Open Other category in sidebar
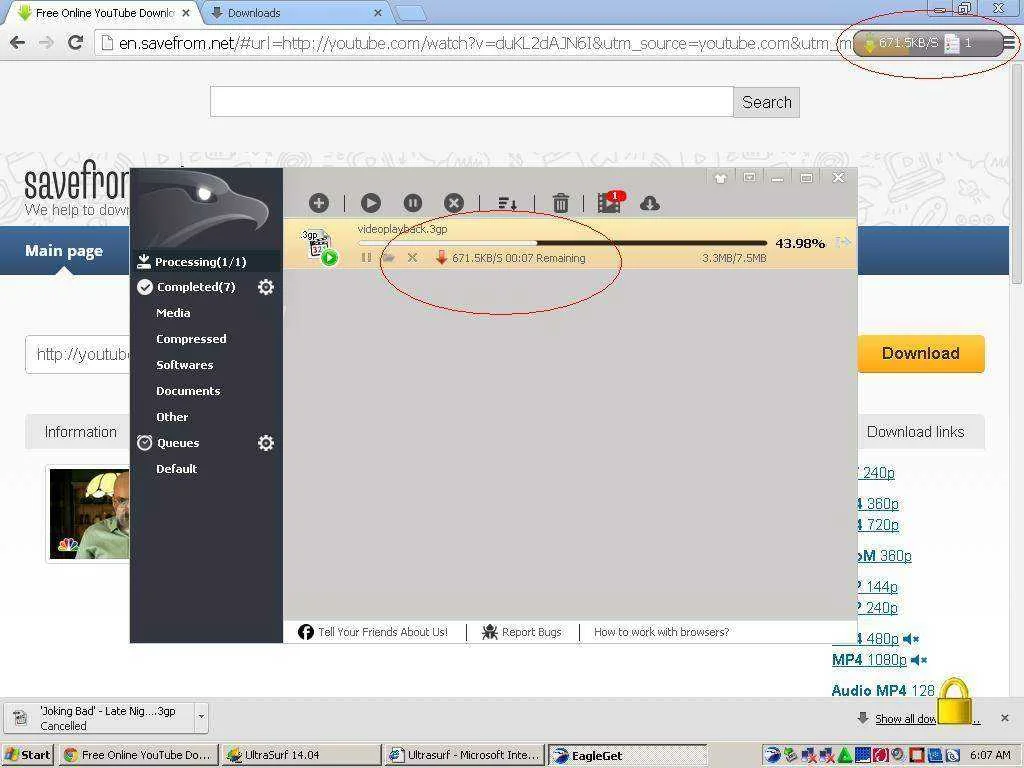This screenshot has height=768, width=1024. pyautogui.click(x=172, y=417)
